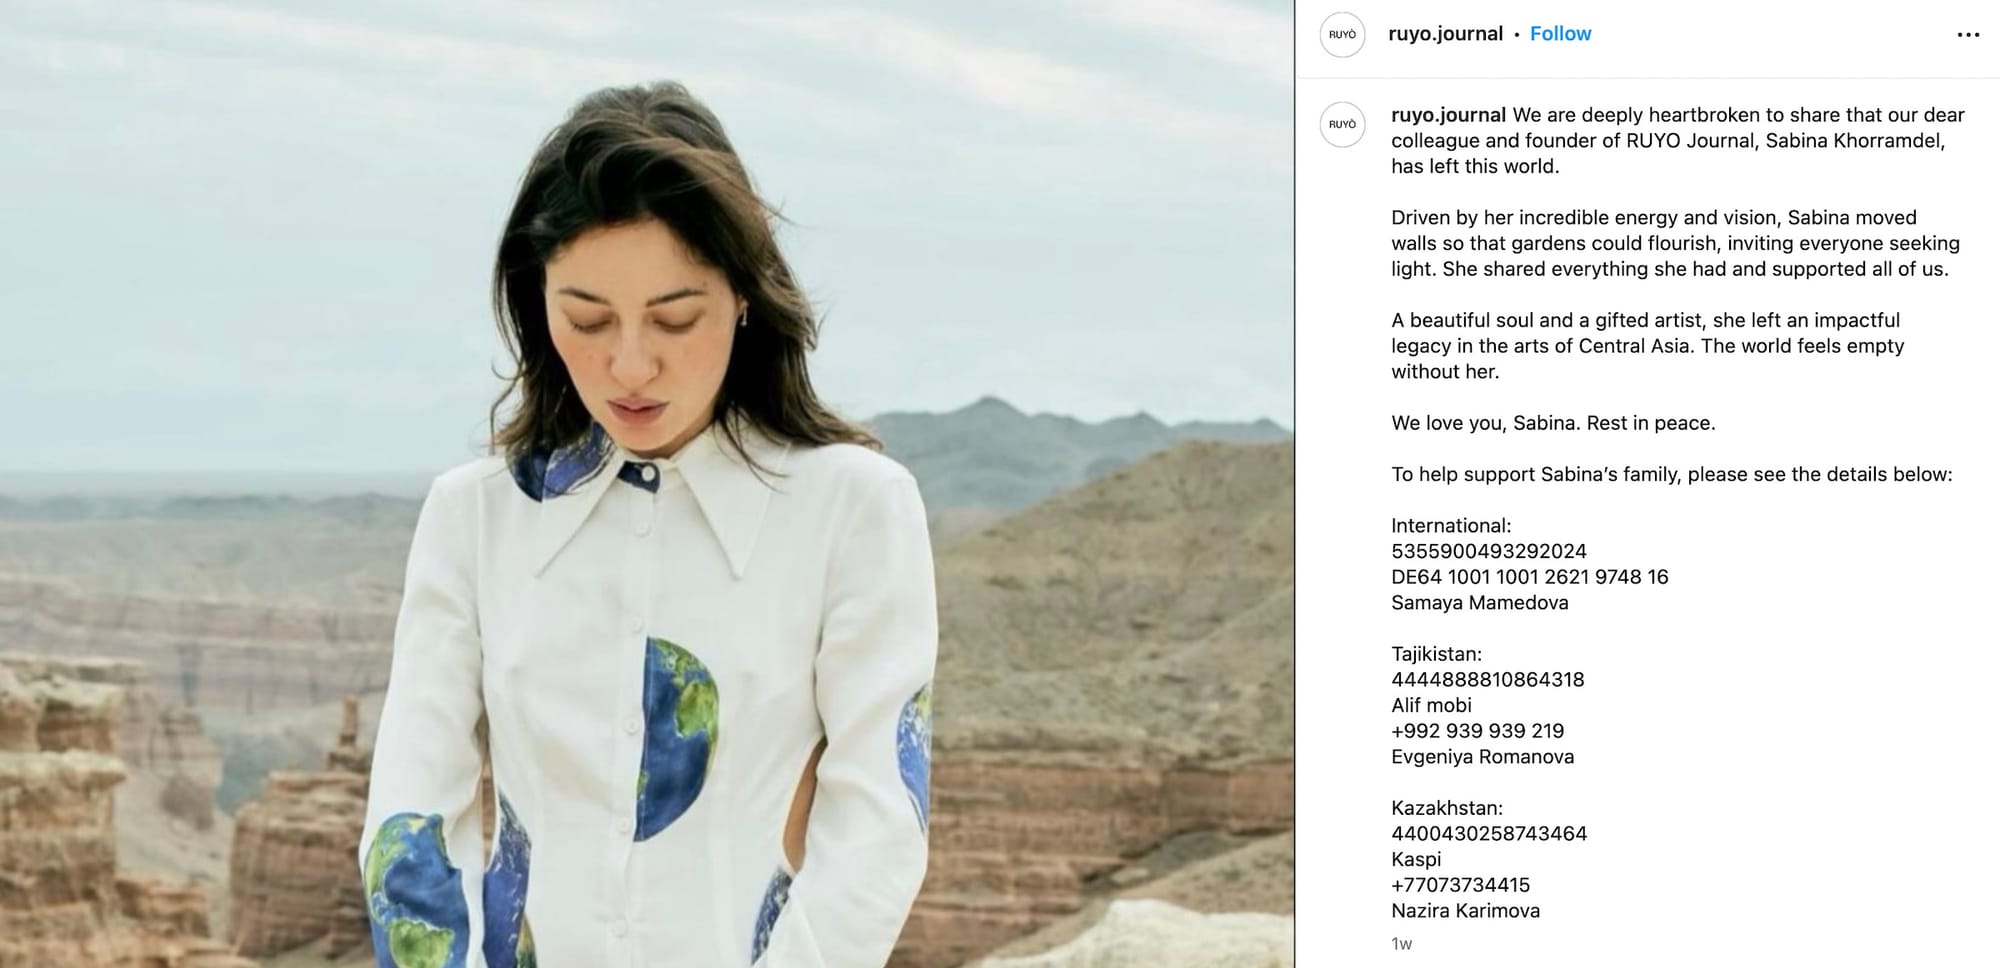Click the phone number +992 939 939 219
This screenshot has height=968, width=2000.
(1478, 731)
